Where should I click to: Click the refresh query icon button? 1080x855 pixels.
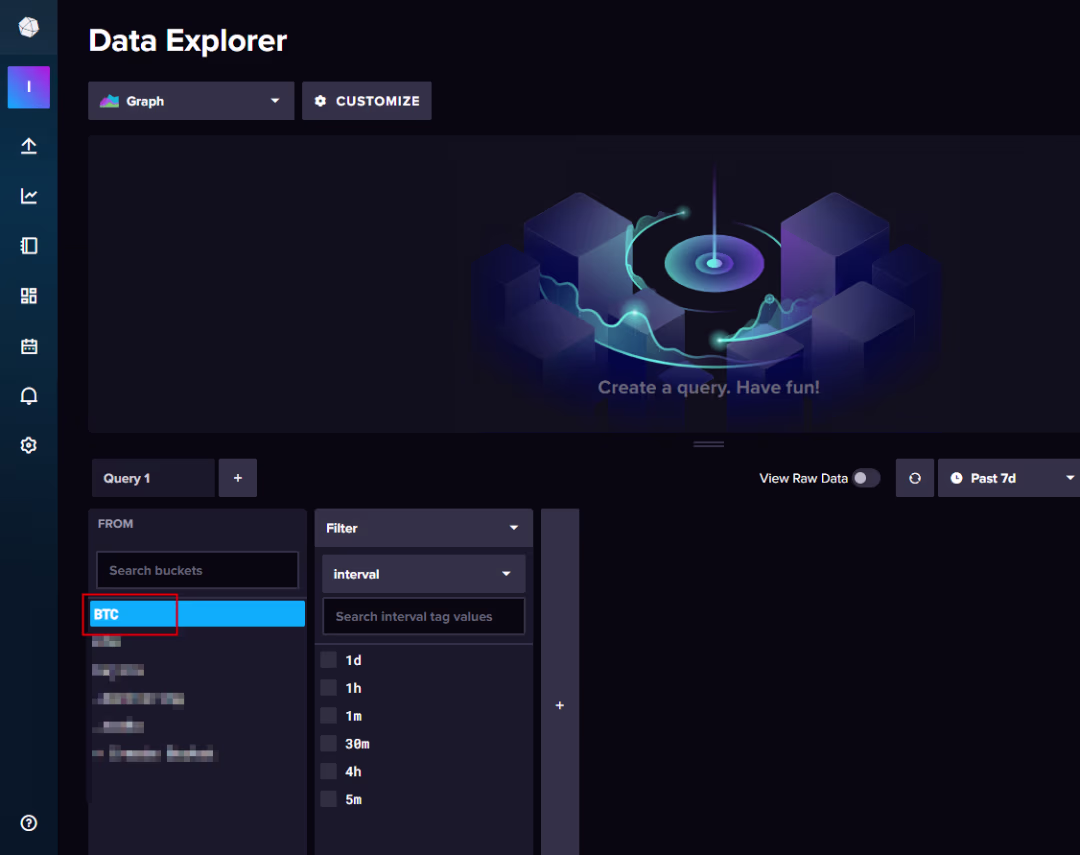(x=915, y=478)
